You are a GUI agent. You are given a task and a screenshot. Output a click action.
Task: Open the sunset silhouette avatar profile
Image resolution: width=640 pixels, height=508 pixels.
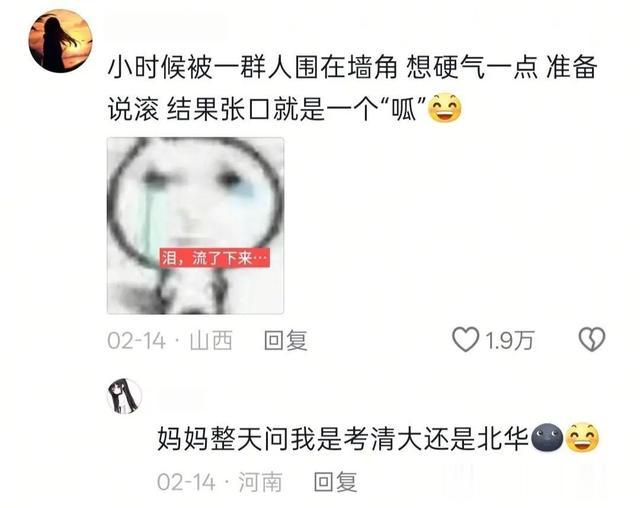(60, 41)
